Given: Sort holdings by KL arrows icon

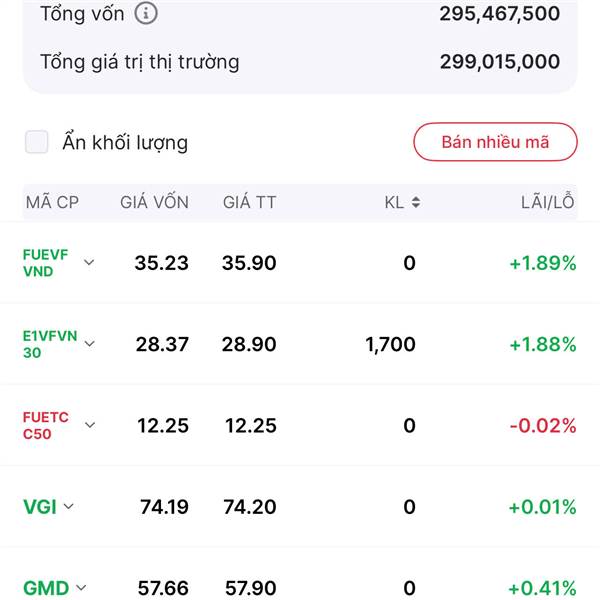Looking at the screenshot, I should (x=416, y=202).
